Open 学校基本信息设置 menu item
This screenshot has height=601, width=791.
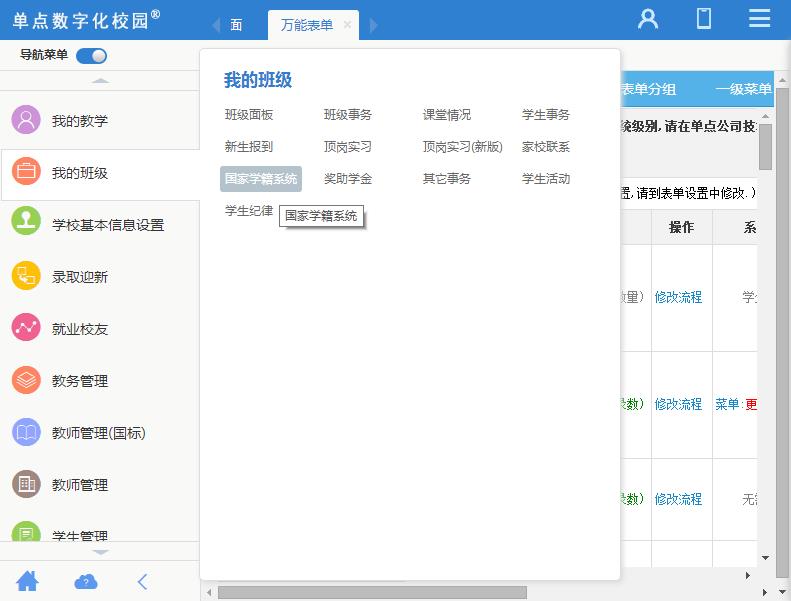coord(108,225)
